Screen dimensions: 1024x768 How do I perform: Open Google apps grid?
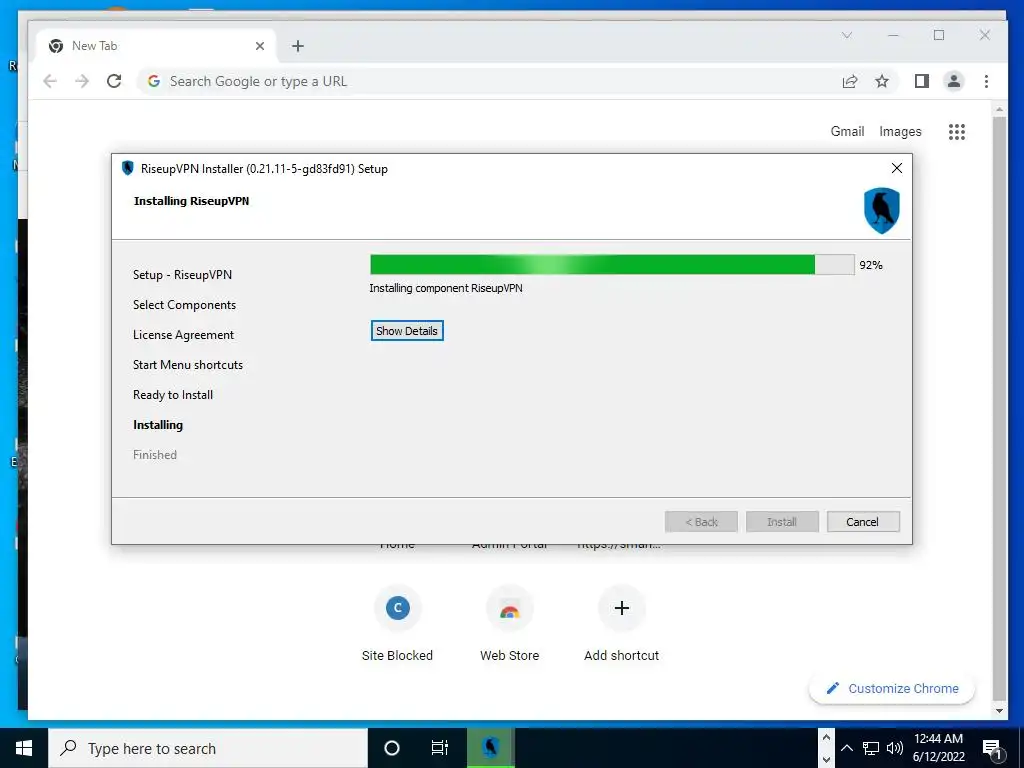pyautogui.click(x=957, y=132)
